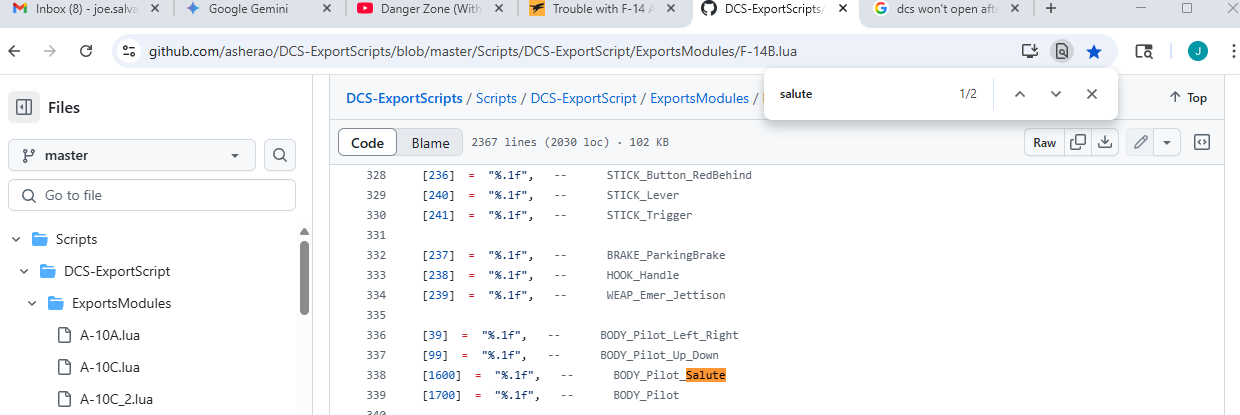Image resolution: width=1240 pixels, height=415 pixels.
Task: Download the raw file
Action: [x=1105, y=143]
